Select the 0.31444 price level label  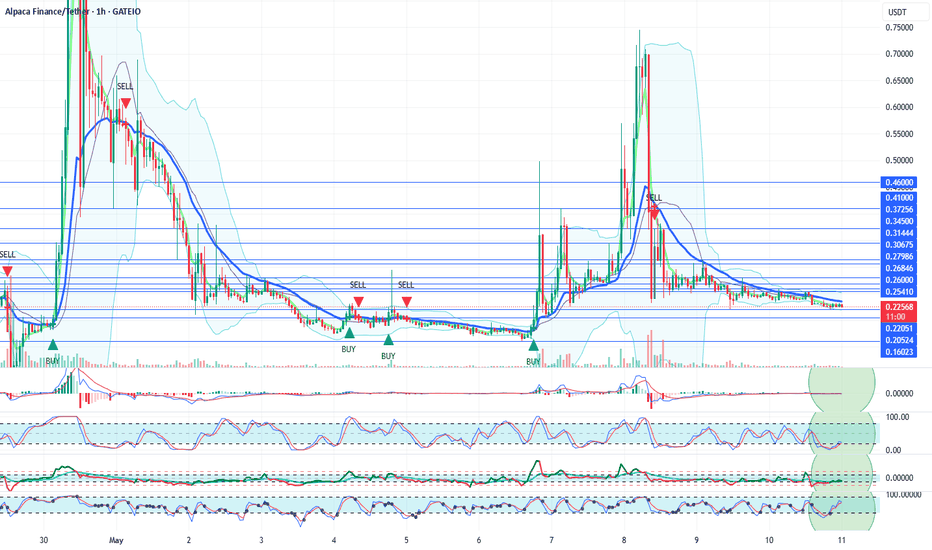coord(899,233)
